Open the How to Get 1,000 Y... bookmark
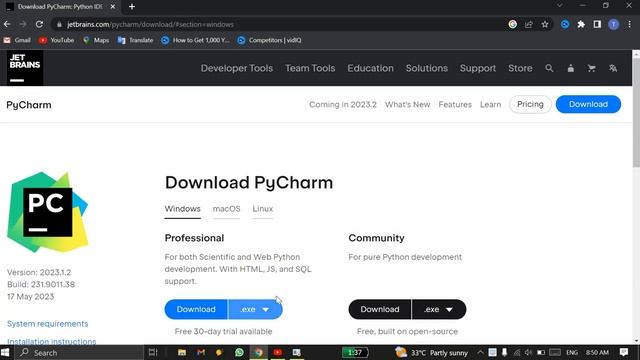Screen dimensions: 640x360 tap(196, 40)
